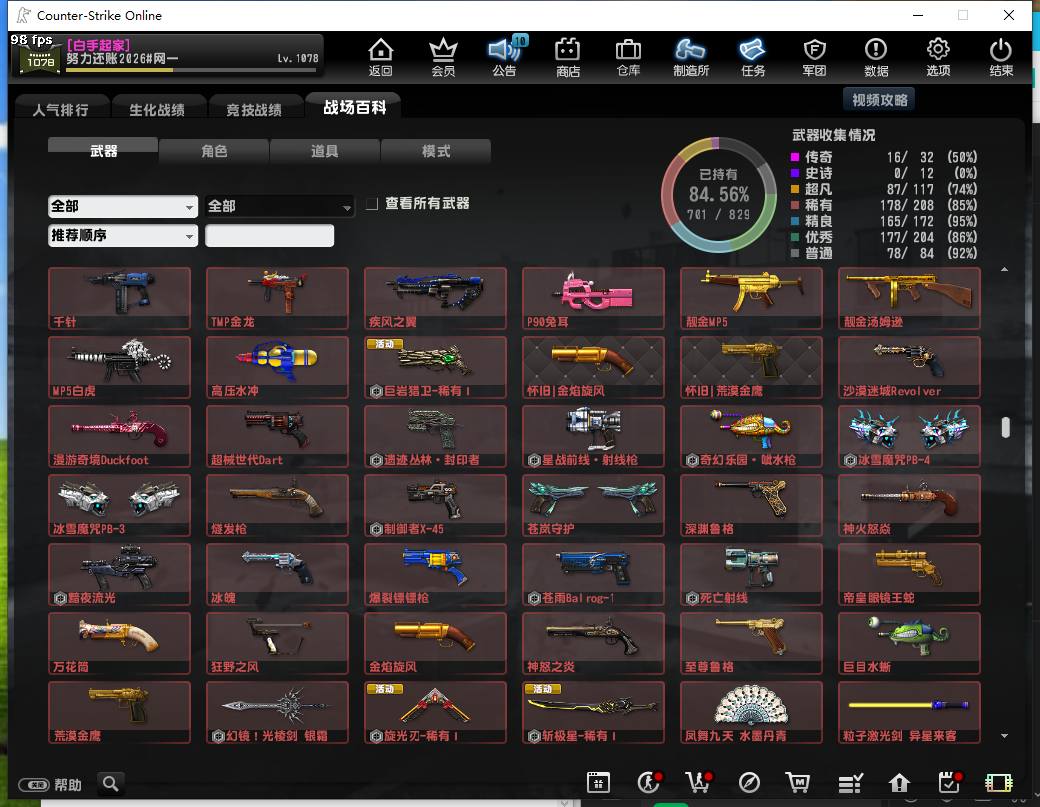
Task: Click the list with checkmark icon
Action: pos(850,782)
